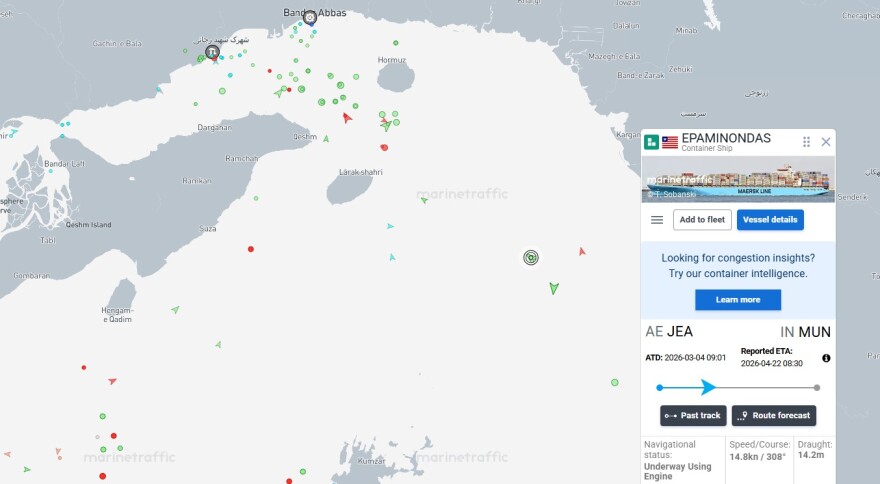
Task: Close the EPAMINONDAS vessel panel
Action: 826,142
